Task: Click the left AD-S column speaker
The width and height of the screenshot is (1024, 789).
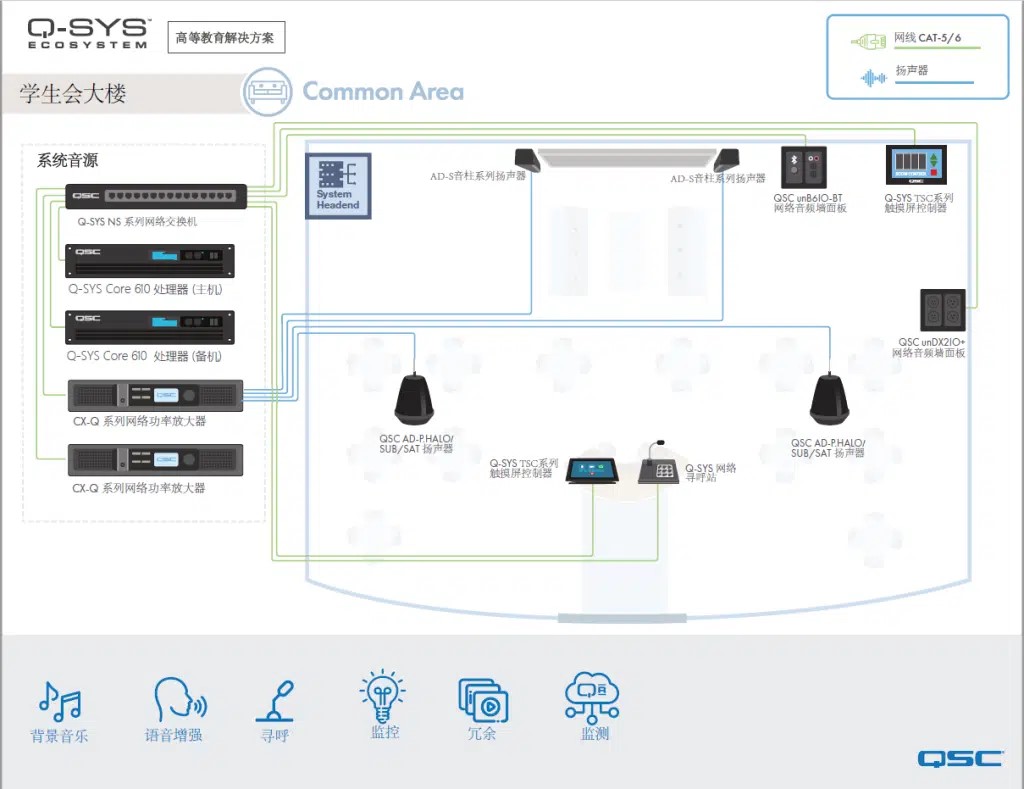Action: pos(528,159)
